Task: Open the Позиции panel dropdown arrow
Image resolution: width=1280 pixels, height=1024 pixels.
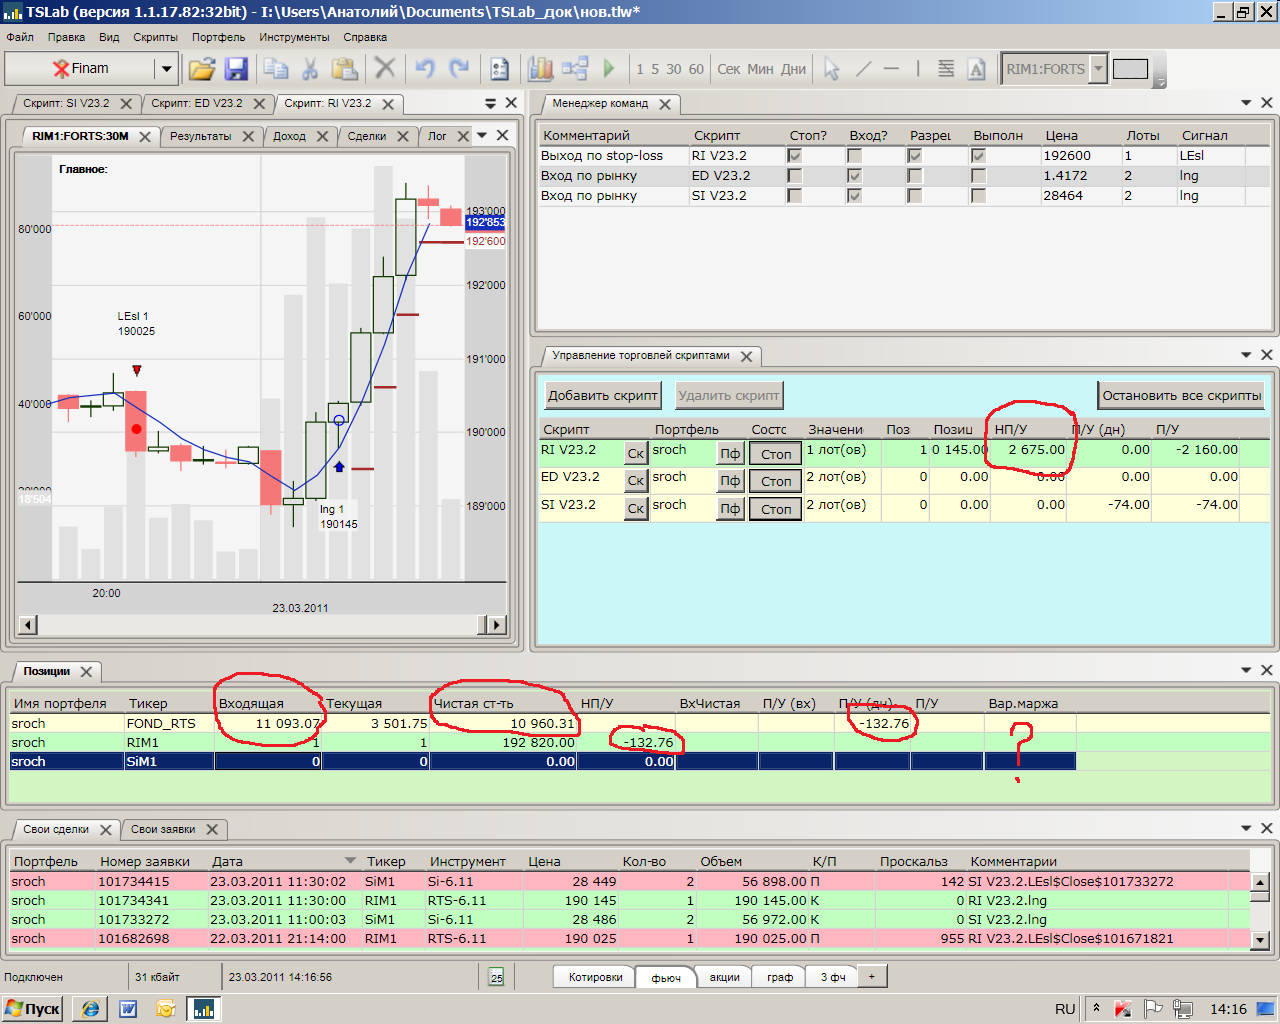Action: point(1246,670)
